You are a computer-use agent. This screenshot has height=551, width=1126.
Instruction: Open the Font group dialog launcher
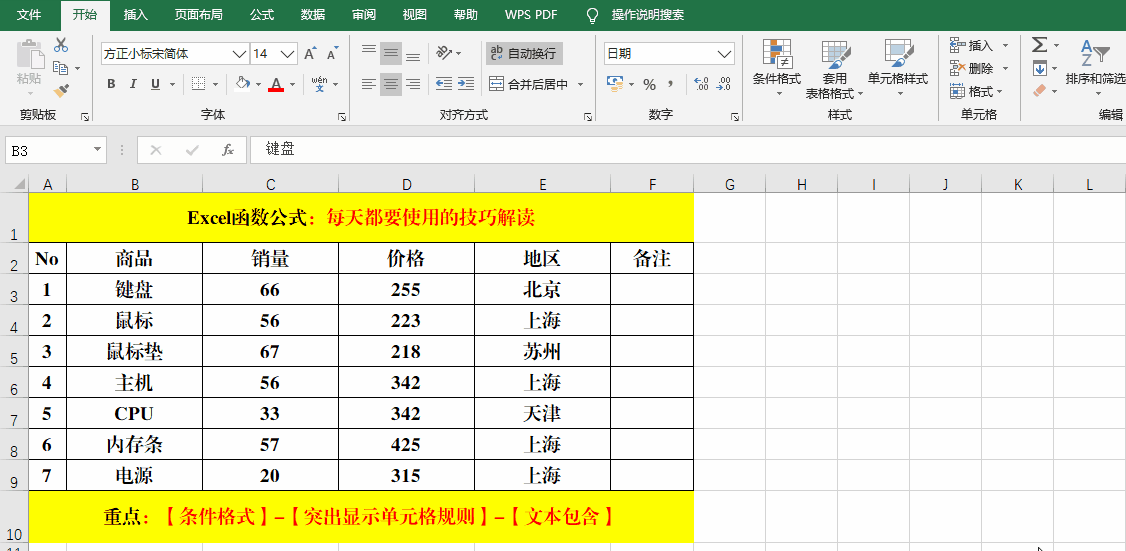[x=342, y=116]
